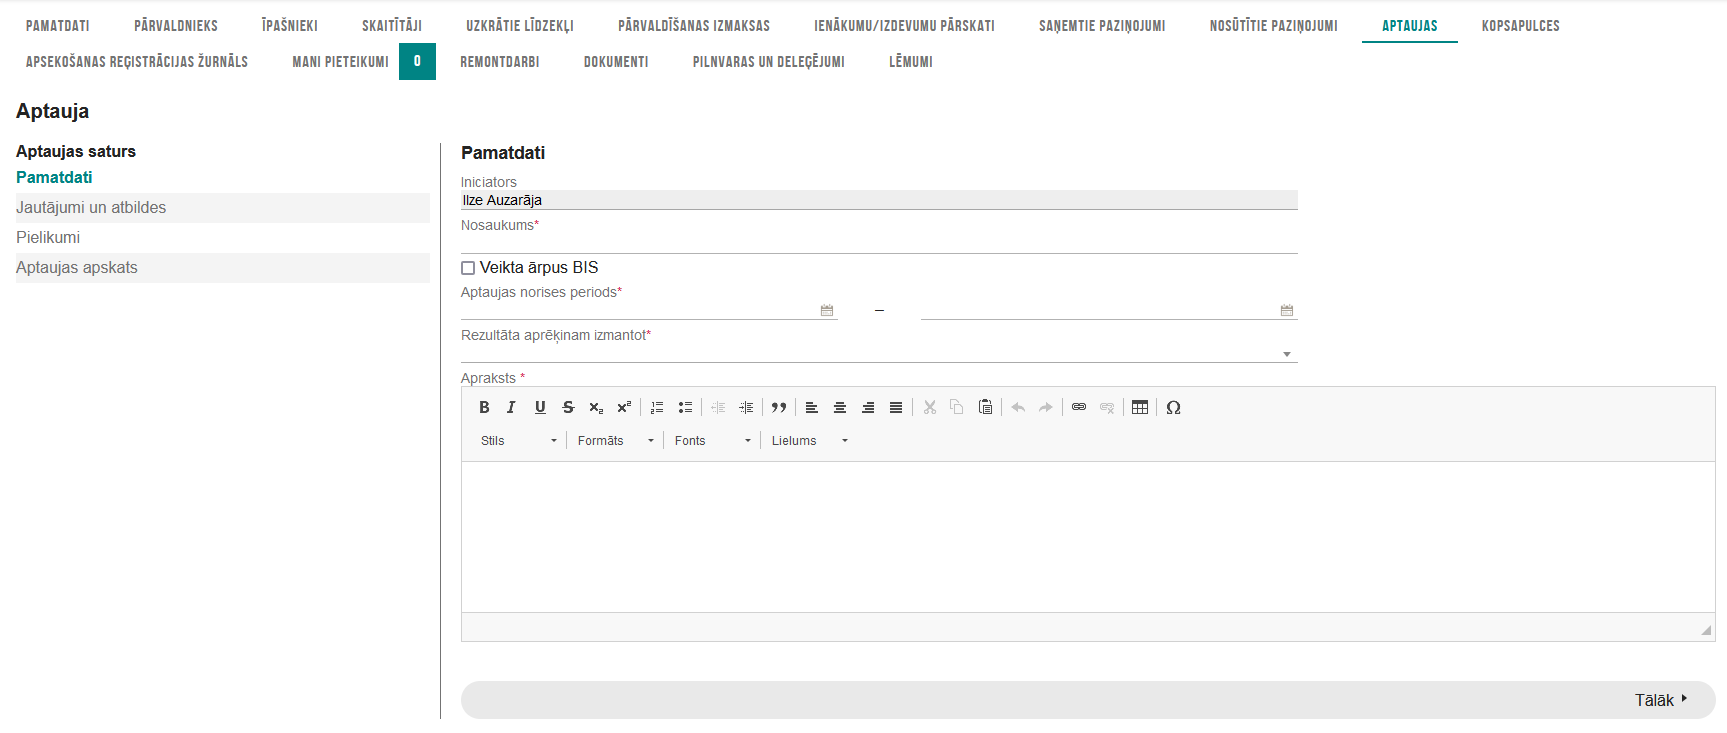This screenshot has height=733, width=1727.
Task: Toggle subscript formatting
Action: coord(596,407)
